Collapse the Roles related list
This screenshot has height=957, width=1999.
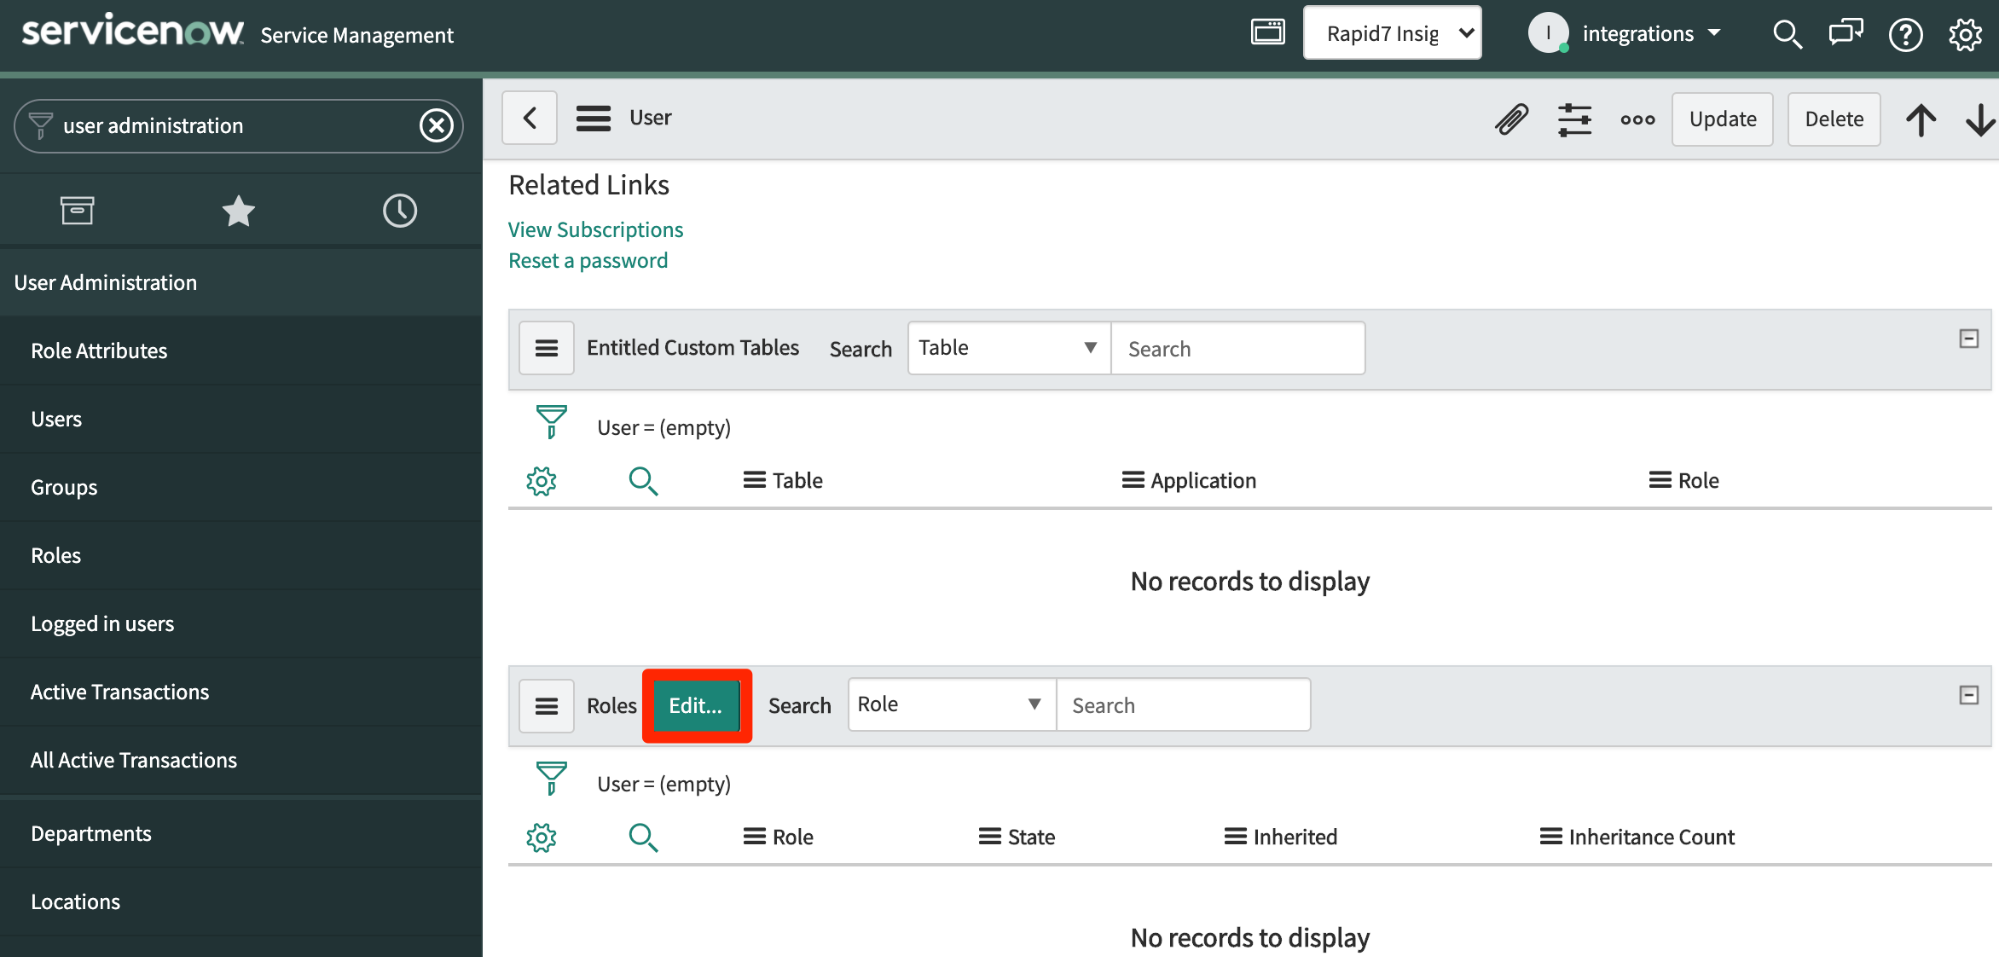pos(1968,695)
